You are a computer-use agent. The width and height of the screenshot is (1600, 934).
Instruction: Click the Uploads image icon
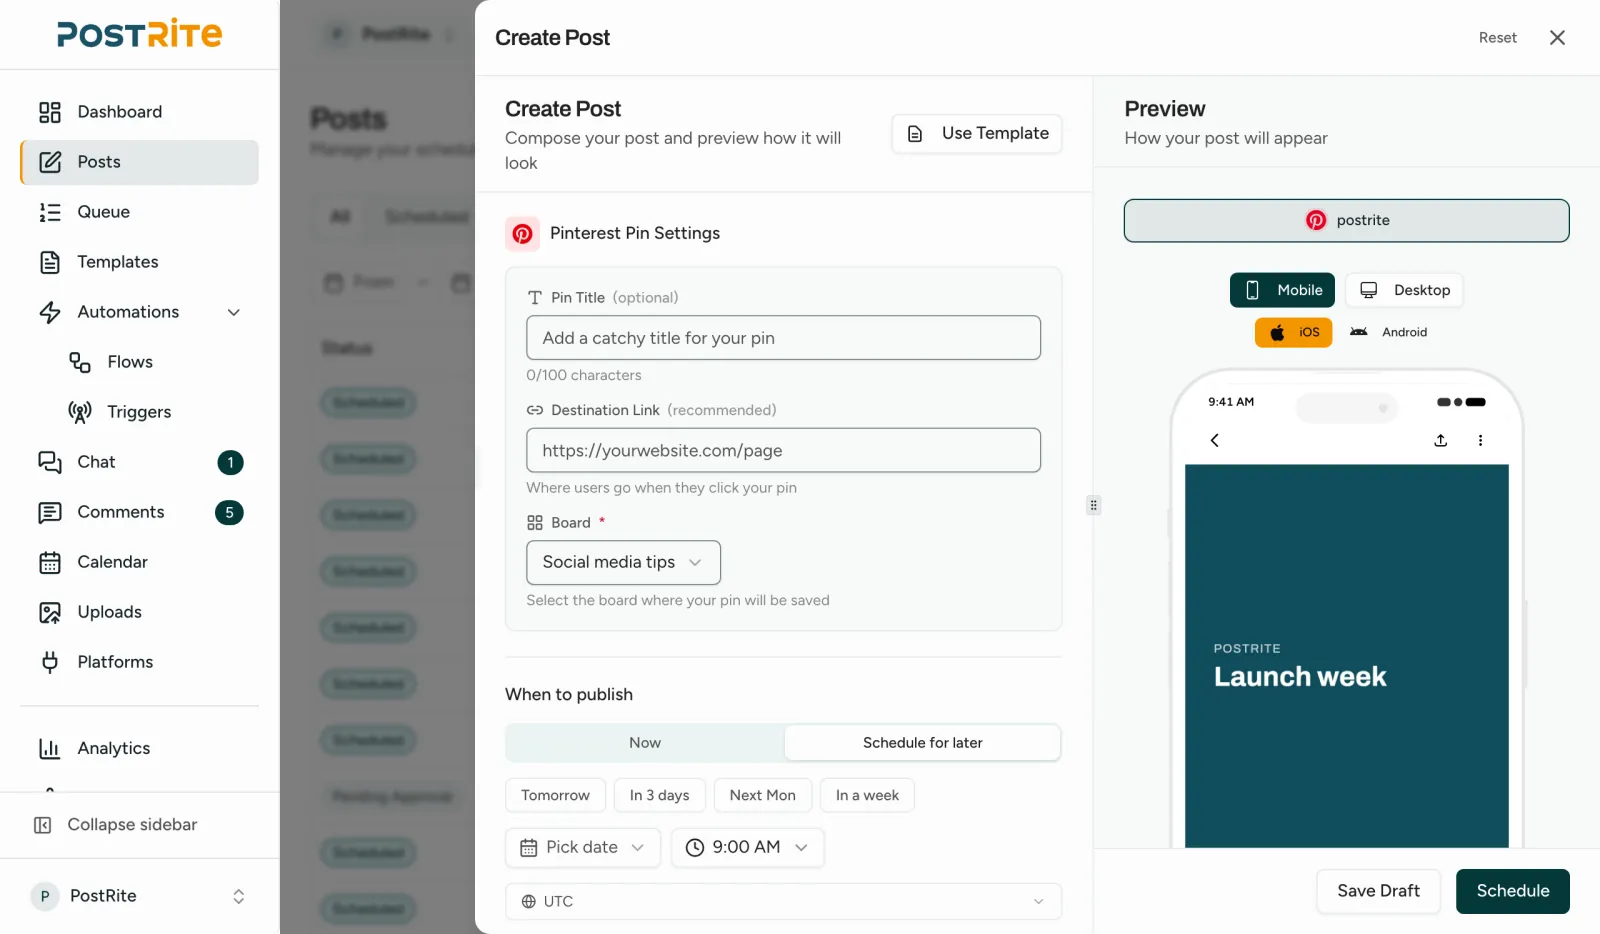click(x=50, y=612)
